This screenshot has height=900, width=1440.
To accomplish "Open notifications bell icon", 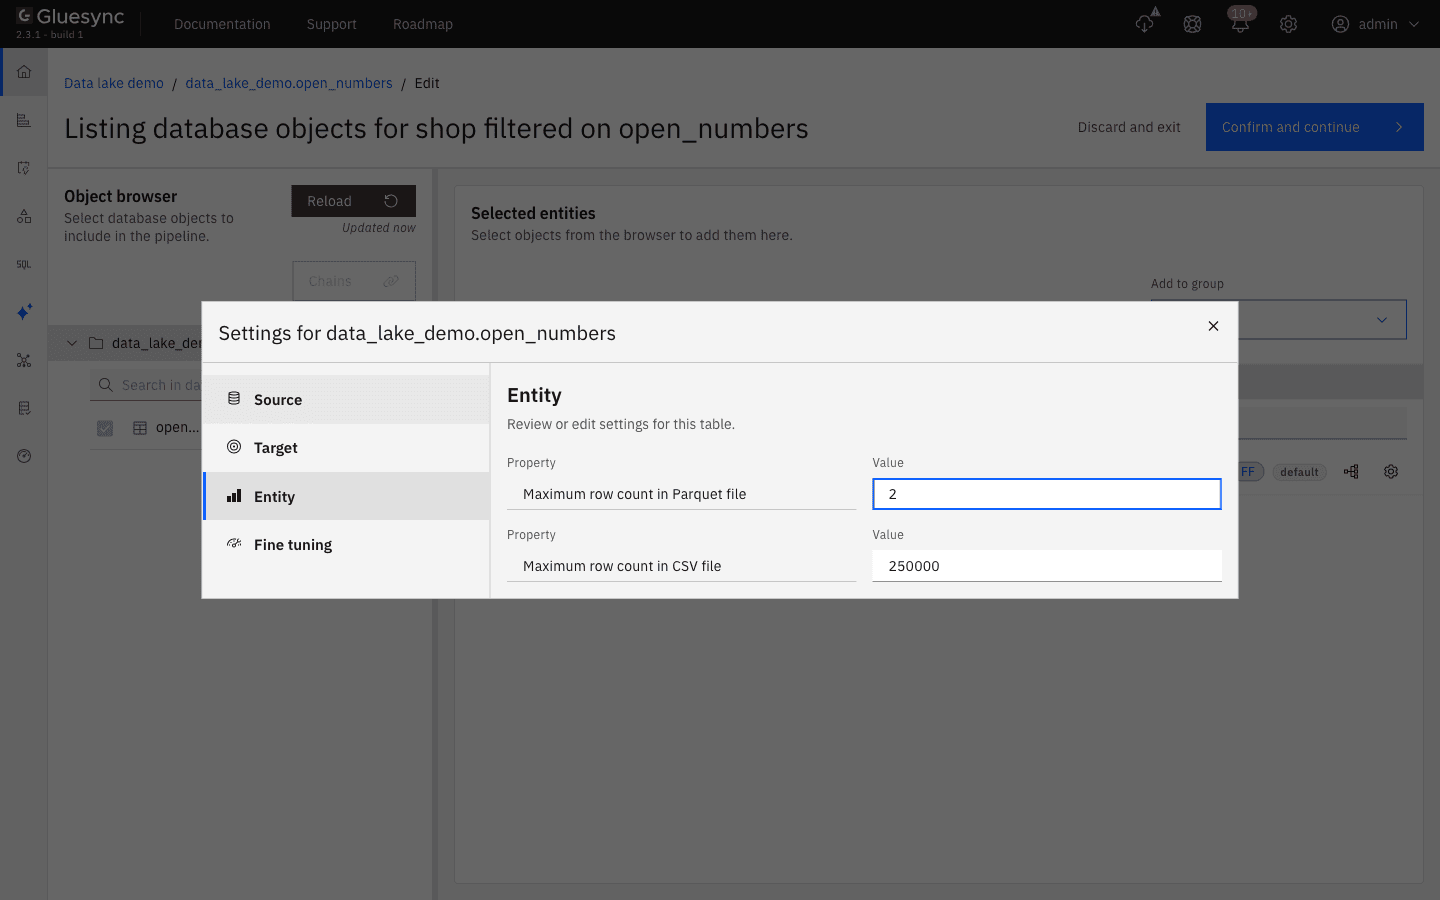I will point(1240,24).
